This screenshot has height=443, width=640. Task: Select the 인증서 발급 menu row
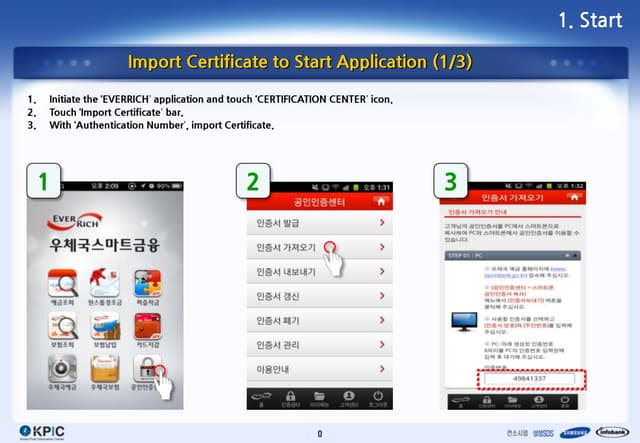tap(318, 222)
